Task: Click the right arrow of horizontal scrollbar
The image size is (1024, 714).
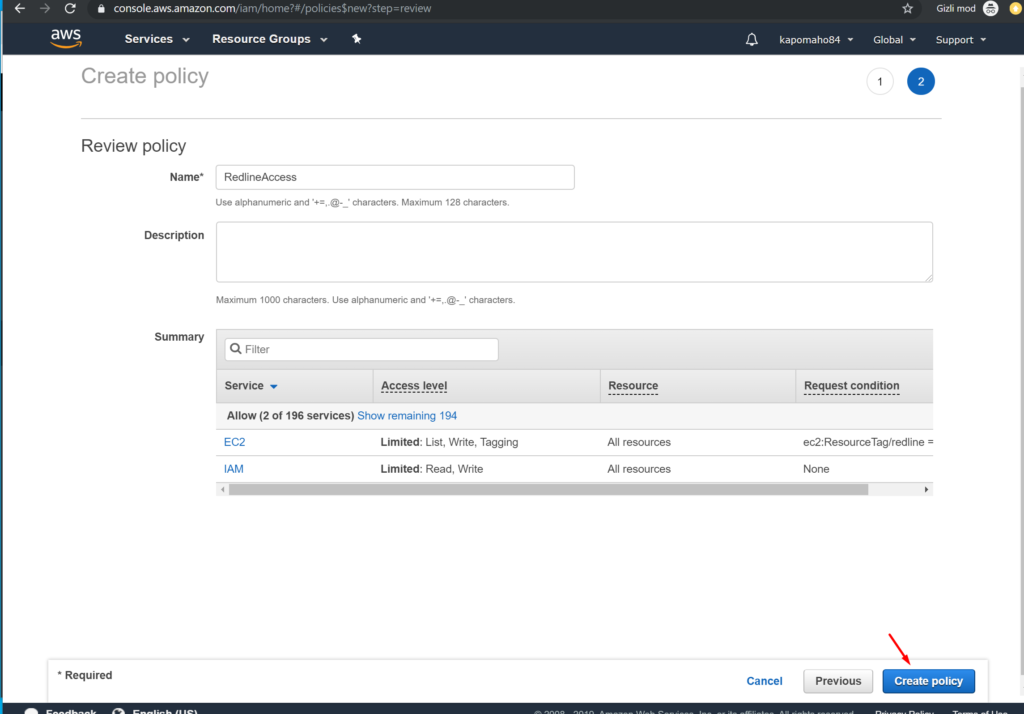Action: pyautogui.click(x=926, y=489)
